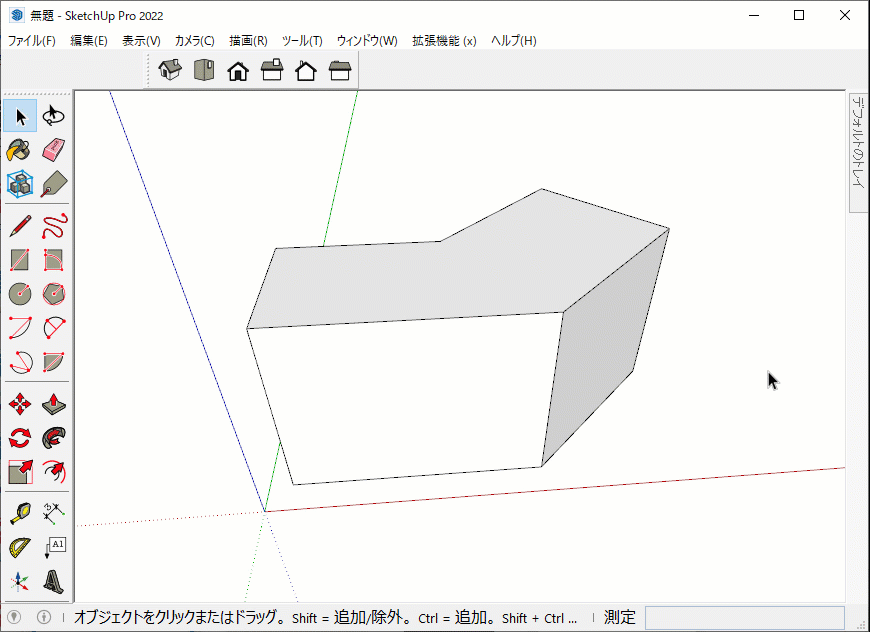The height and width of the screenshot is (632, 870).
Task: Open the 描画(R) menu
Action: pos(249,41)
